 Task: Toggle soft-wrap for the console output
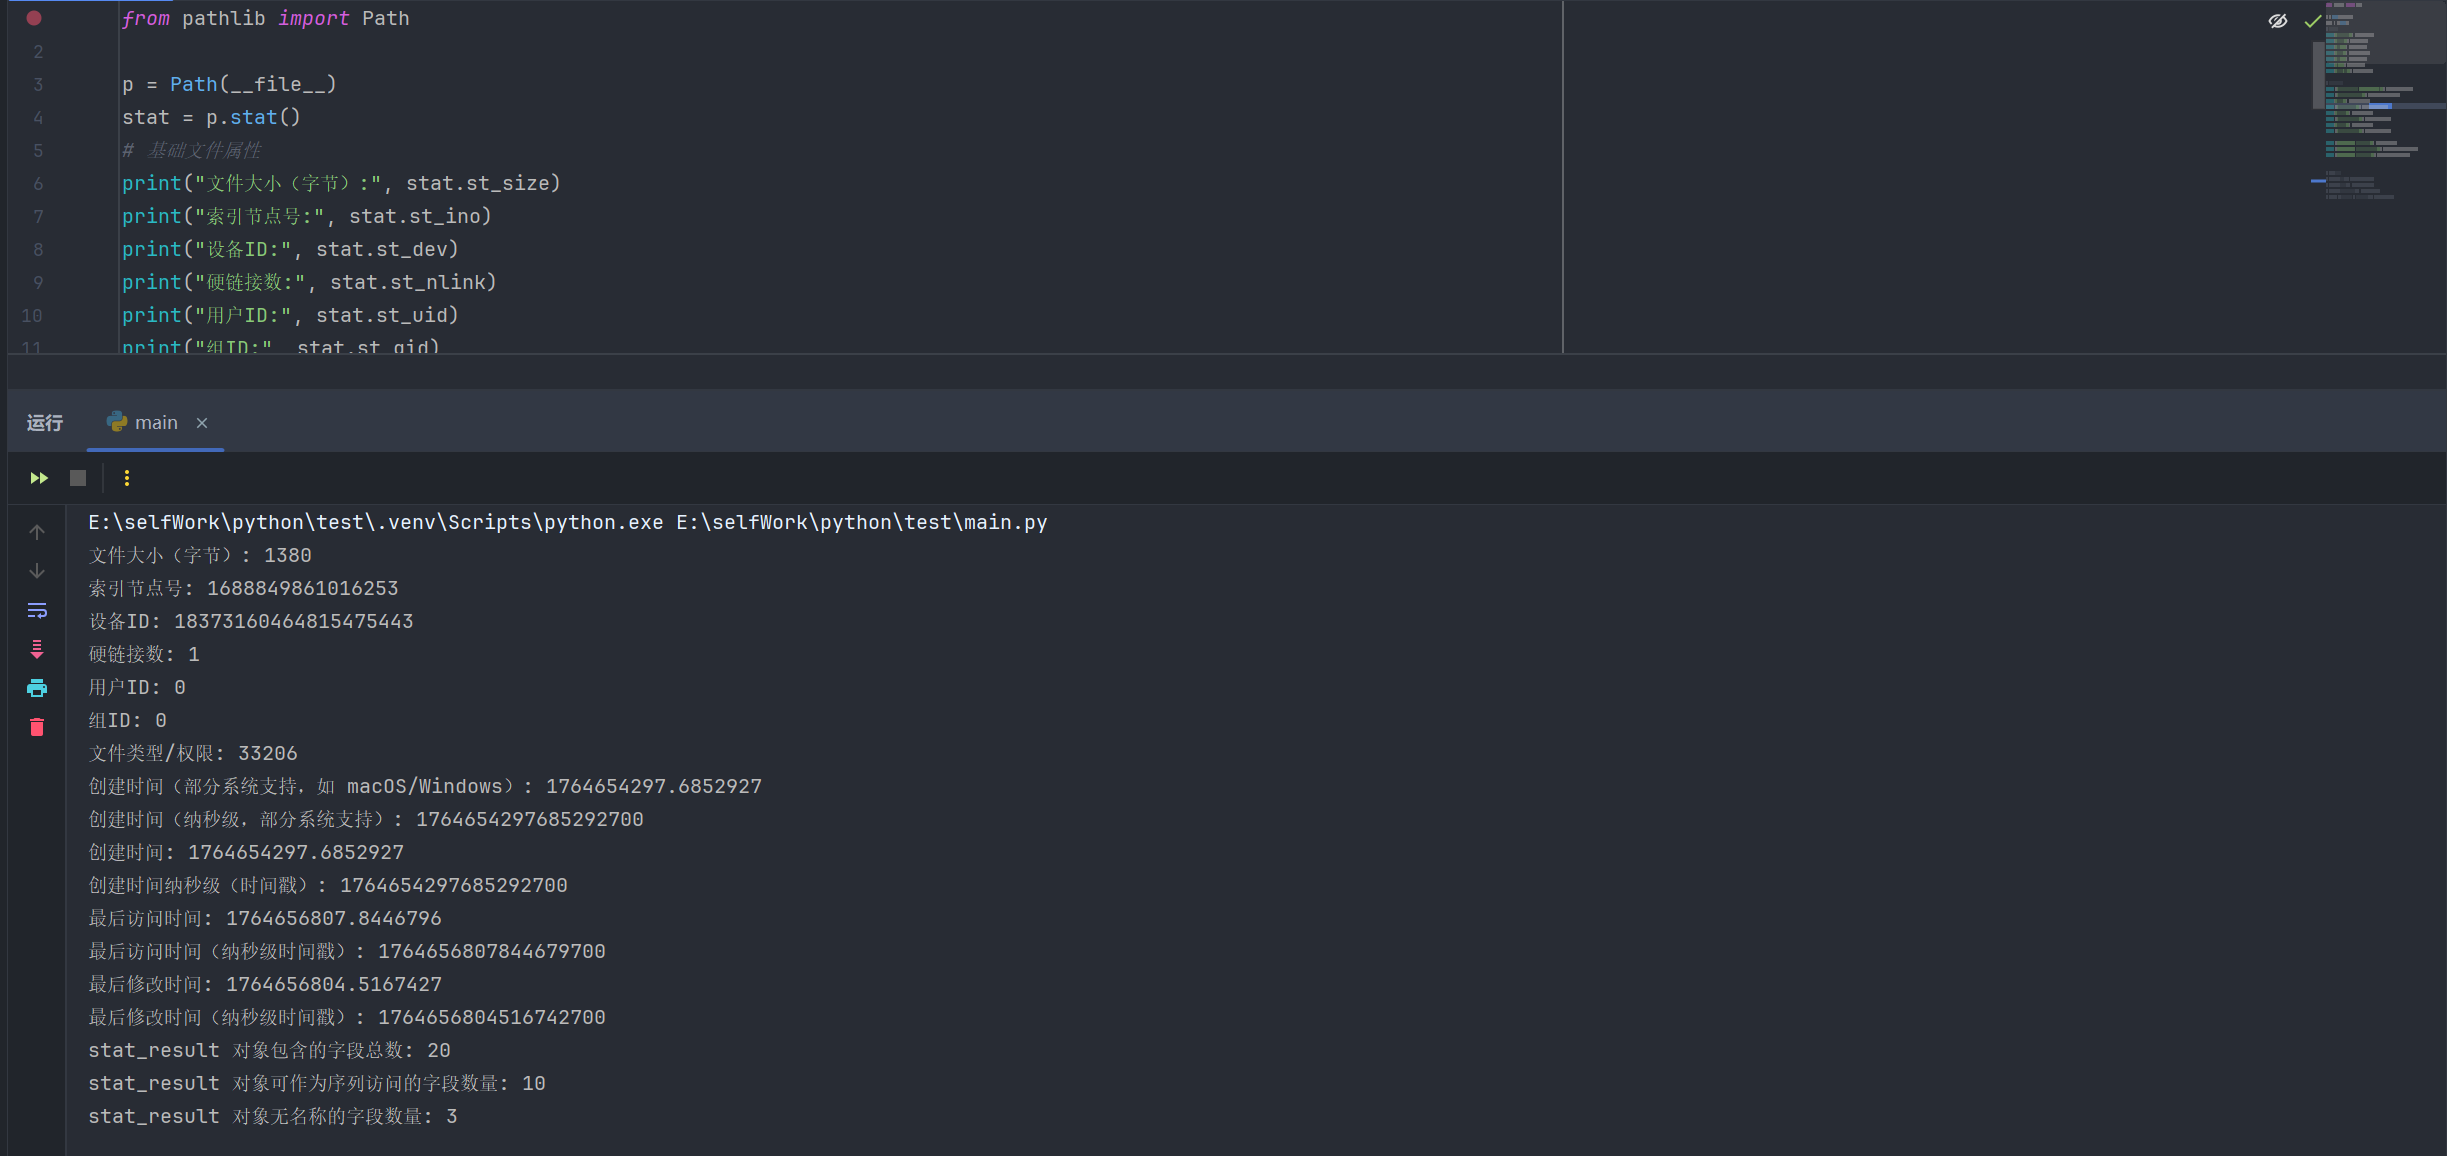pos(37,610)
